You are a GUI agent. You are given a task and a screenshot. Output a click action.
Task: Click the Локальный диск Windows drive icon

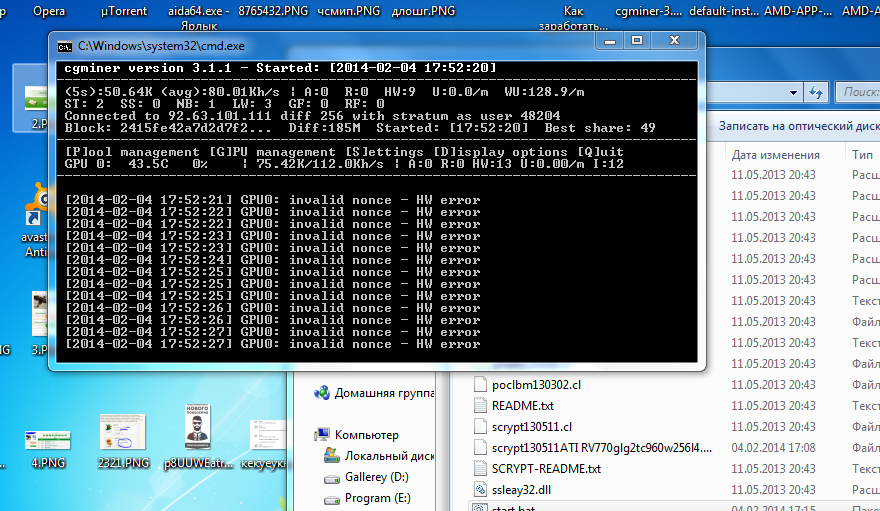click(x=332, y=455)
